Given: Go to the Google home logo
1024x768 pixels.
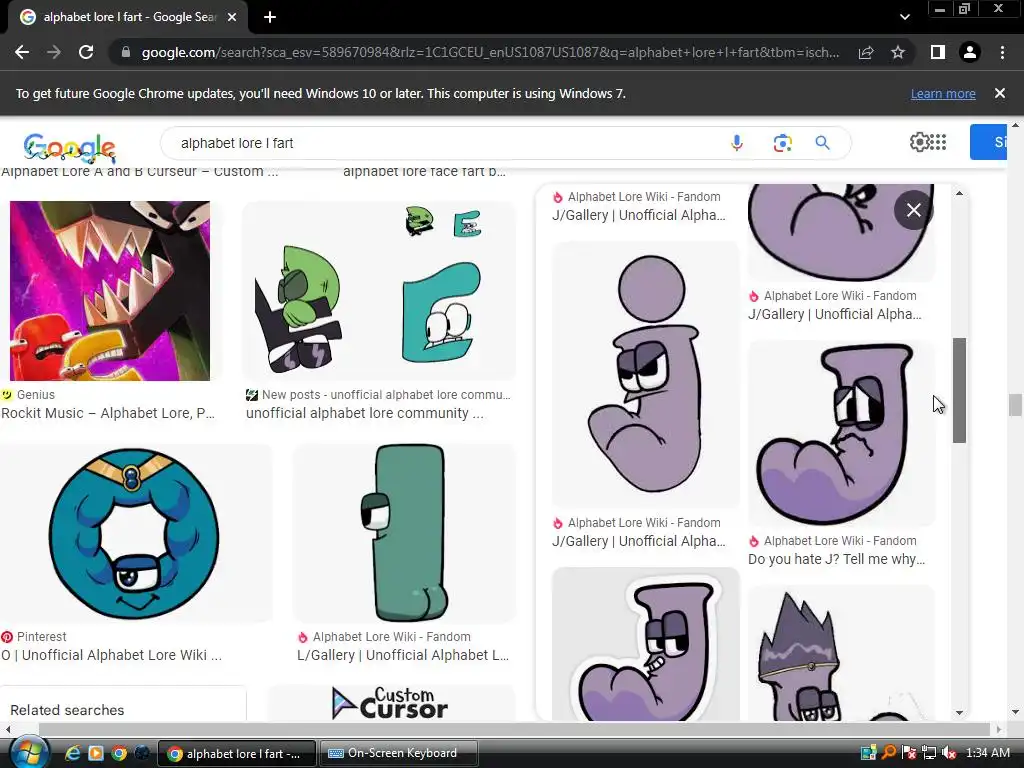Looking at the screenshot, I should click(x=69, y=148).
